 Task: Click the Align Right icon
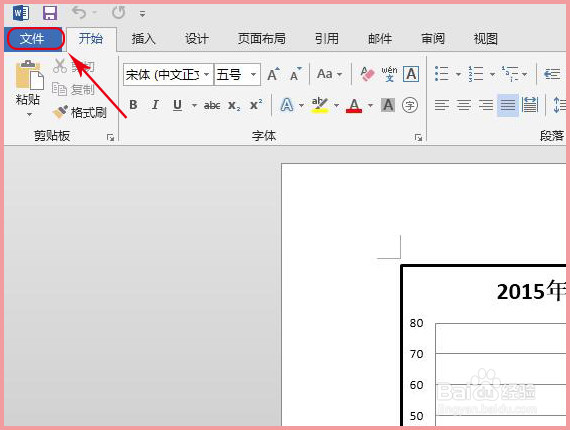(486, 105)
